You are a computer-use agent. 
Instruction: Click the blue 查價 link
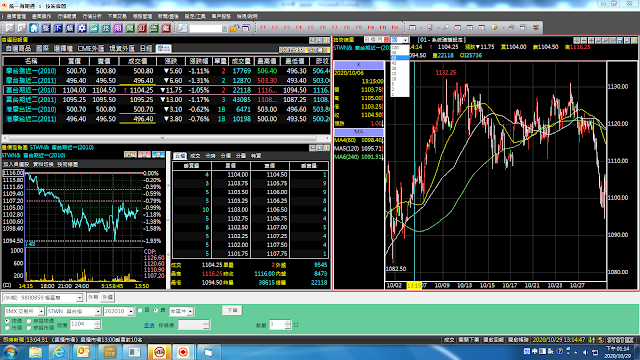click(x=149, y=325)
